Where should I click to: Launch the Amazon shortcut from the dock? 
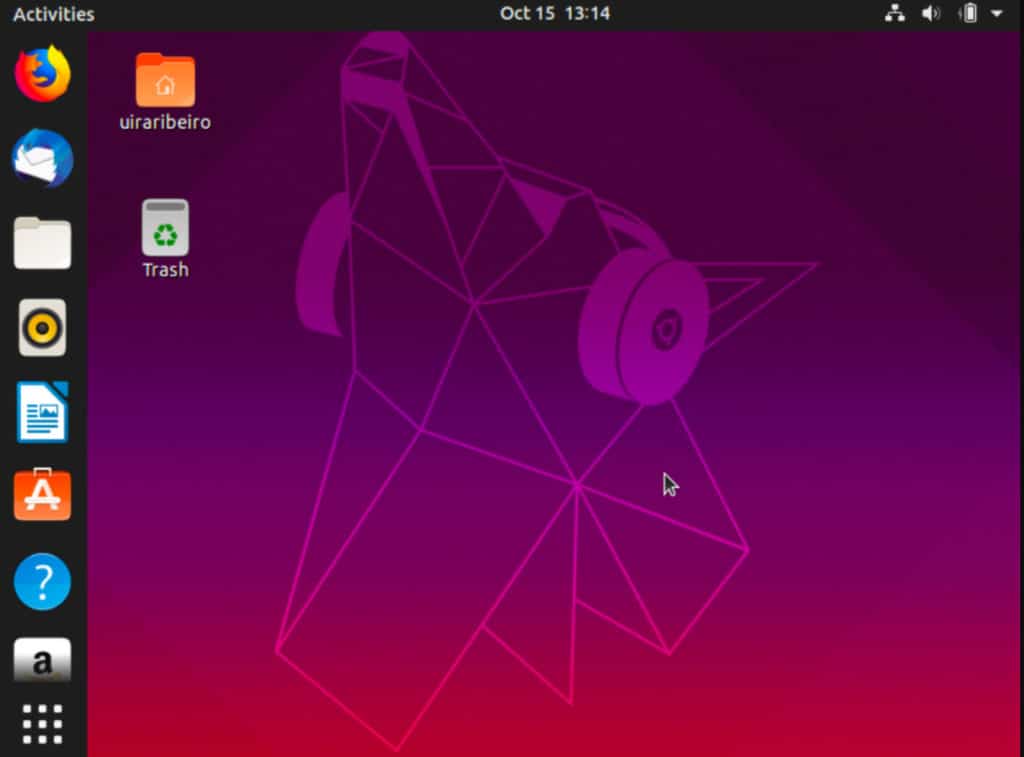41,660
